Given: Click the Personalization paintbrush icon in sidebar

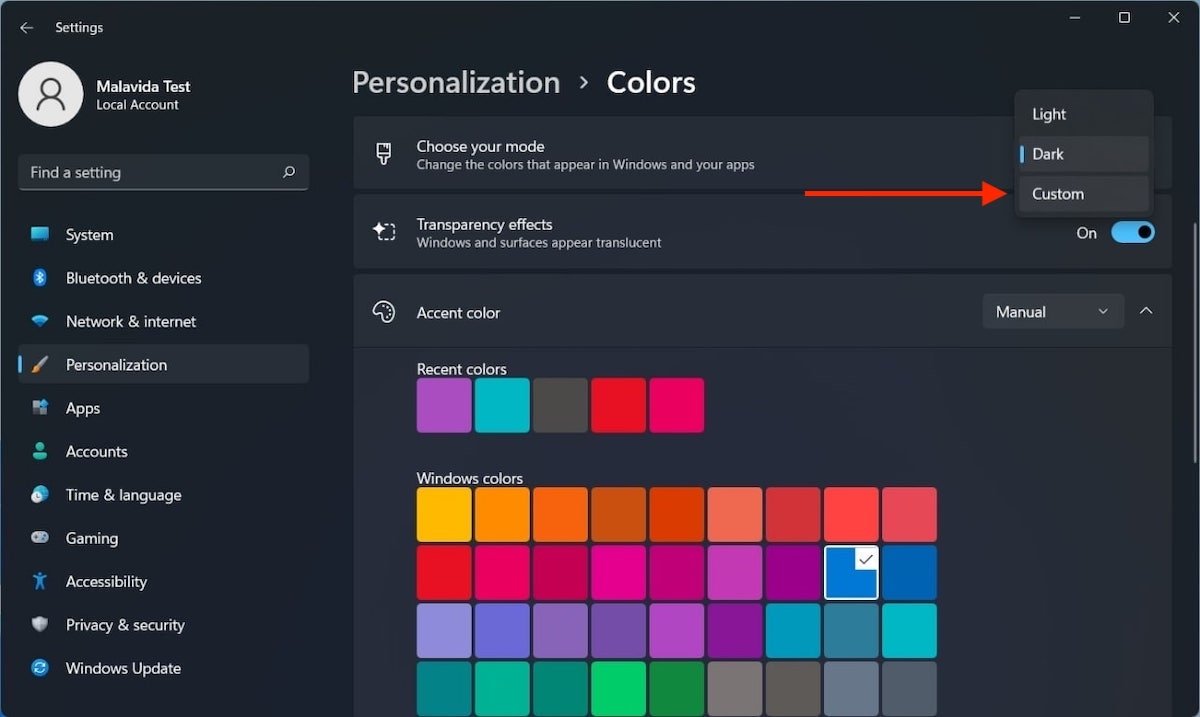Looking at the screenshot, I should (40, 365).
